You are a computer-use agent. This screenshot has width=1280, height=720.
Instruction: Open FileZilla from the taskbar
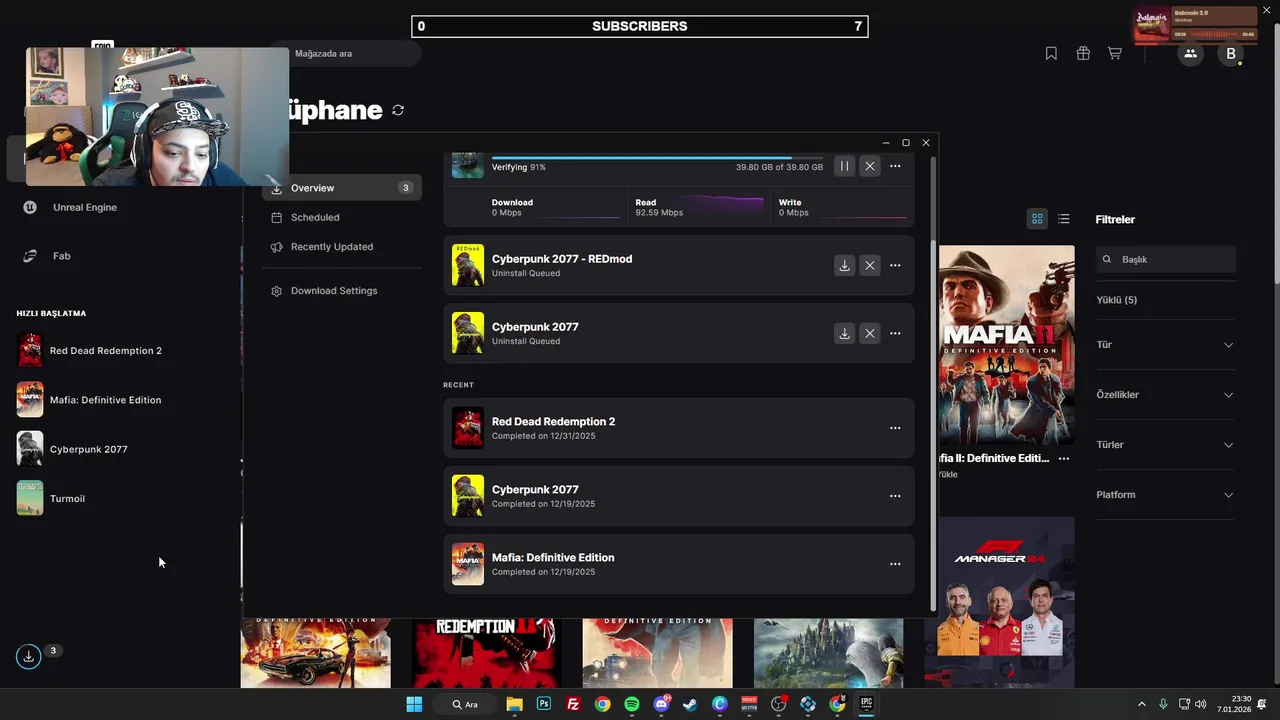point(573,704)
